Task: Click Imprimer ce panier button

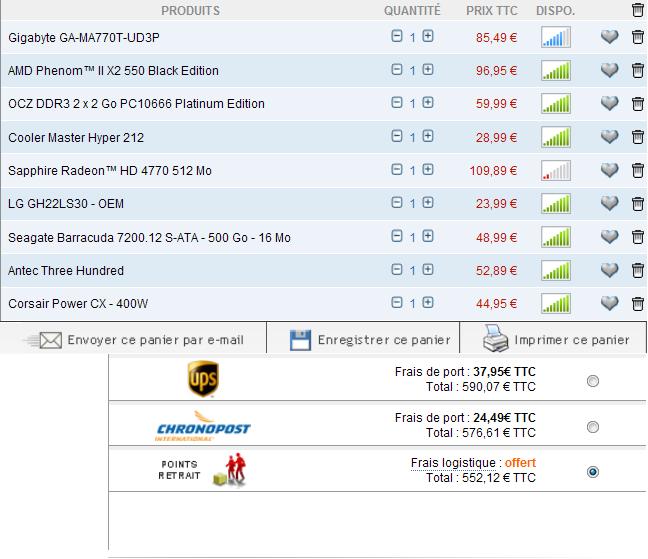Action: tap(556, 339)
